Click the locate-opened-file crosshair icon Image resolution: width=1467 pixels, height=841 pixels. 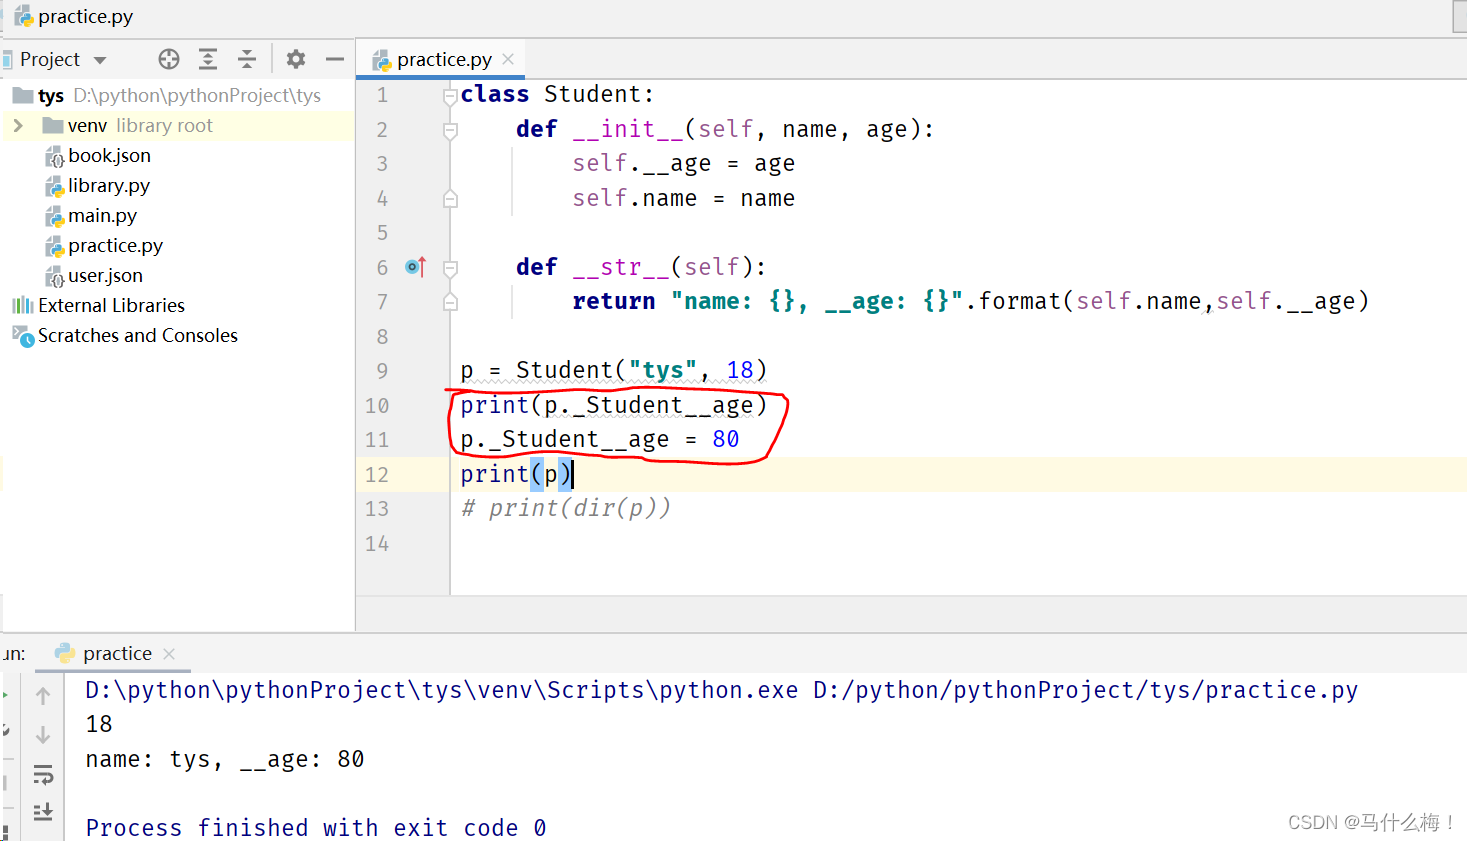(169, 59)
